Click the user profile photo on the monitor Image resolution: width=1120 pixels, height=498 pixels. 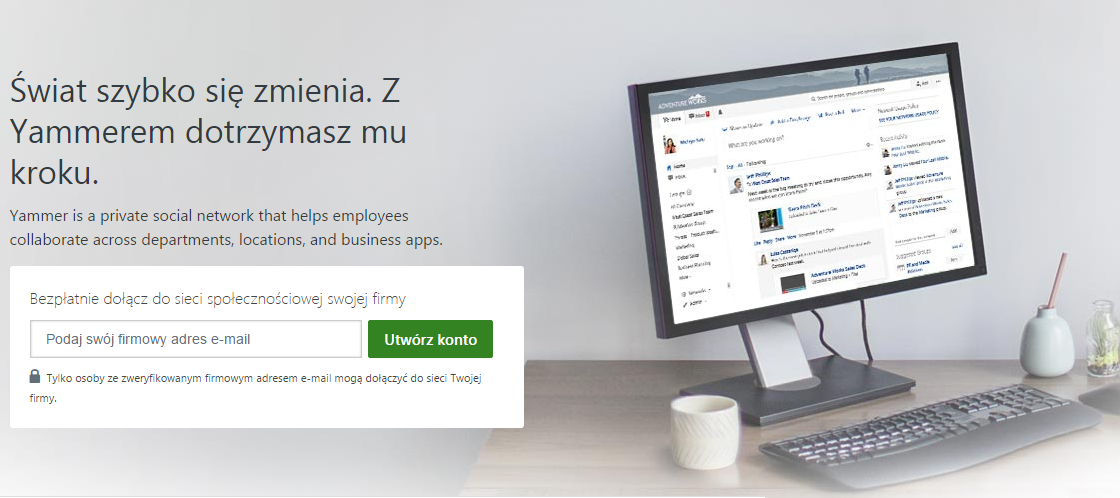tap(670, 146)
